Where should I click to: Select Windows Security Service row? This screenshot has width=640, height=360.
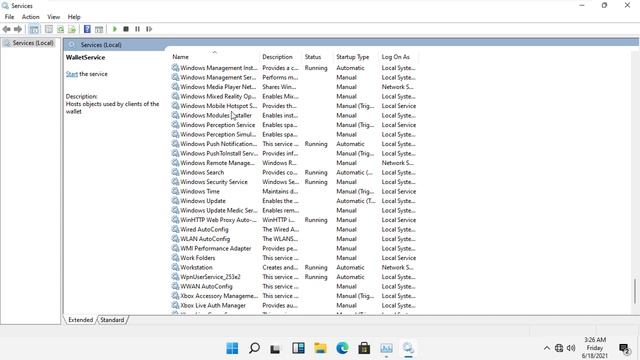point(294,182)
